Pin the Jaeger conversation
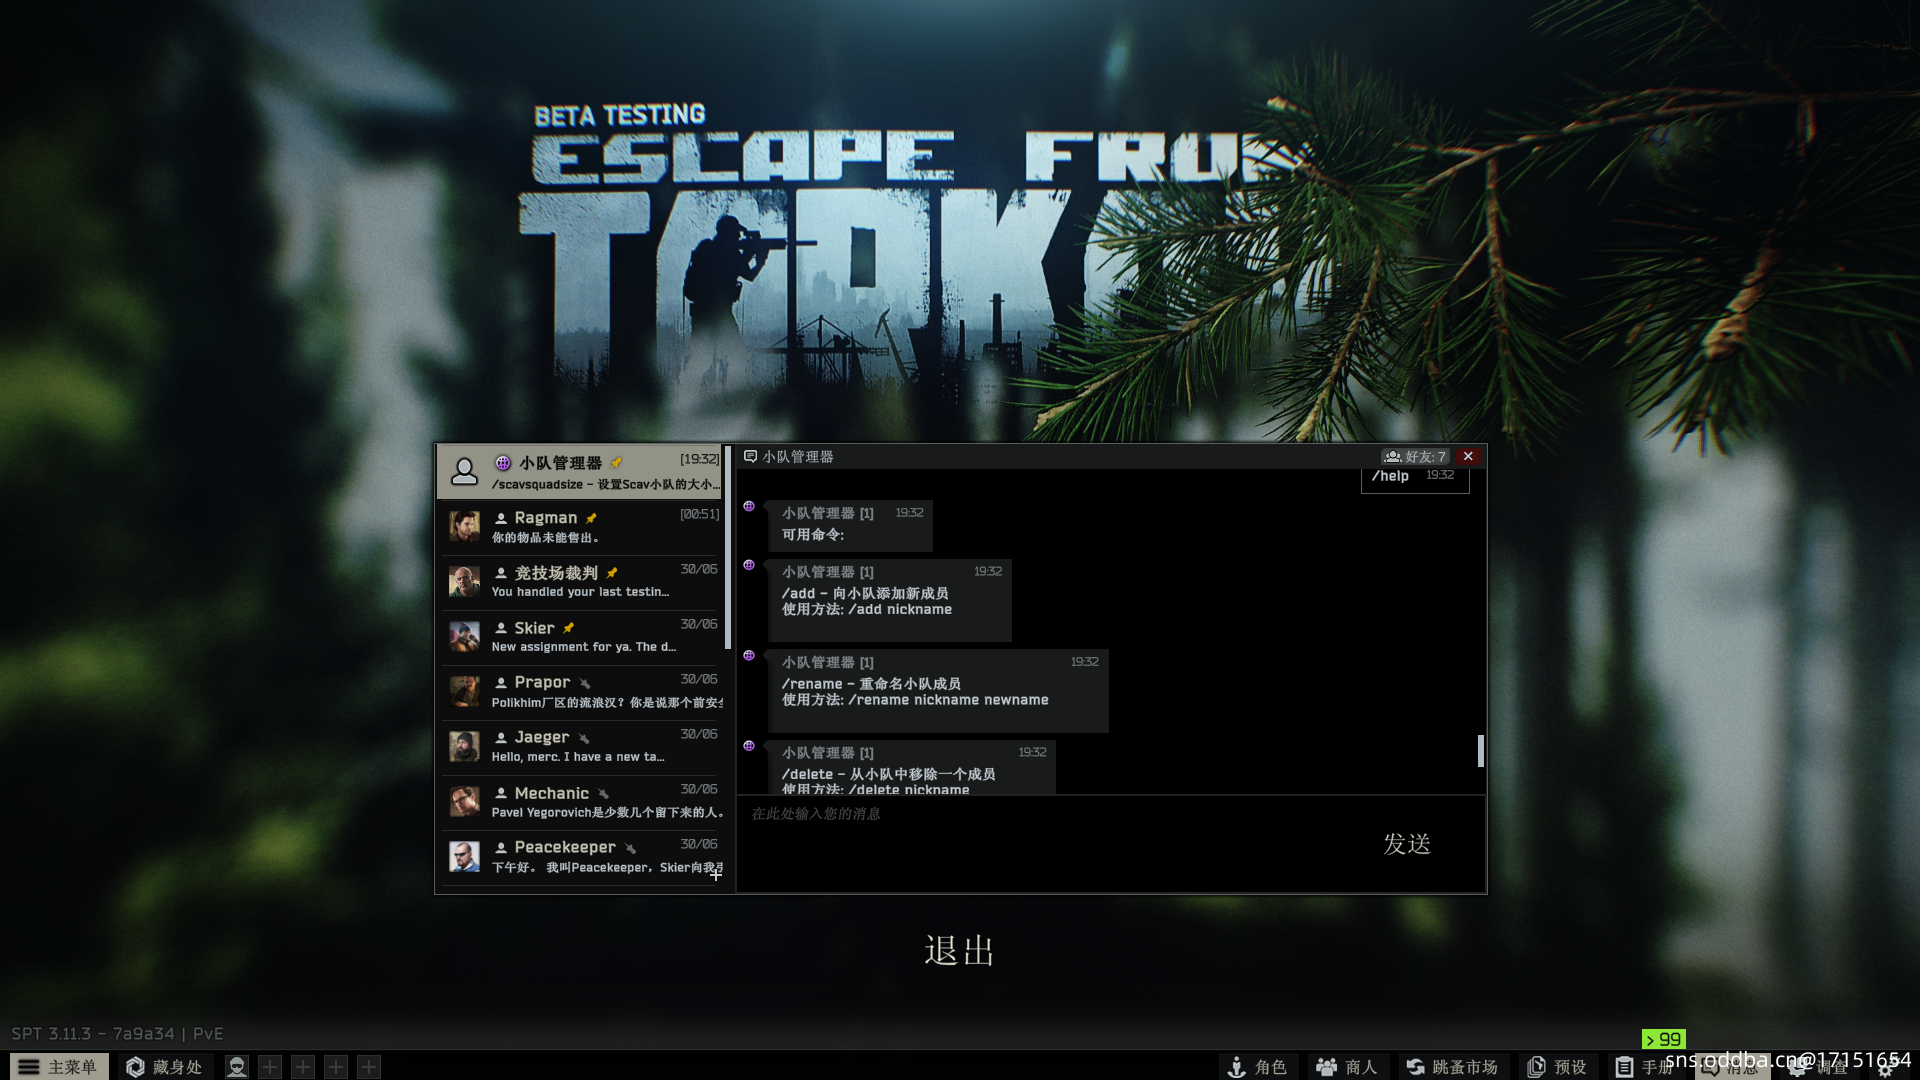The height and width of the screenshot is (1080, 1920). point(583,738)
